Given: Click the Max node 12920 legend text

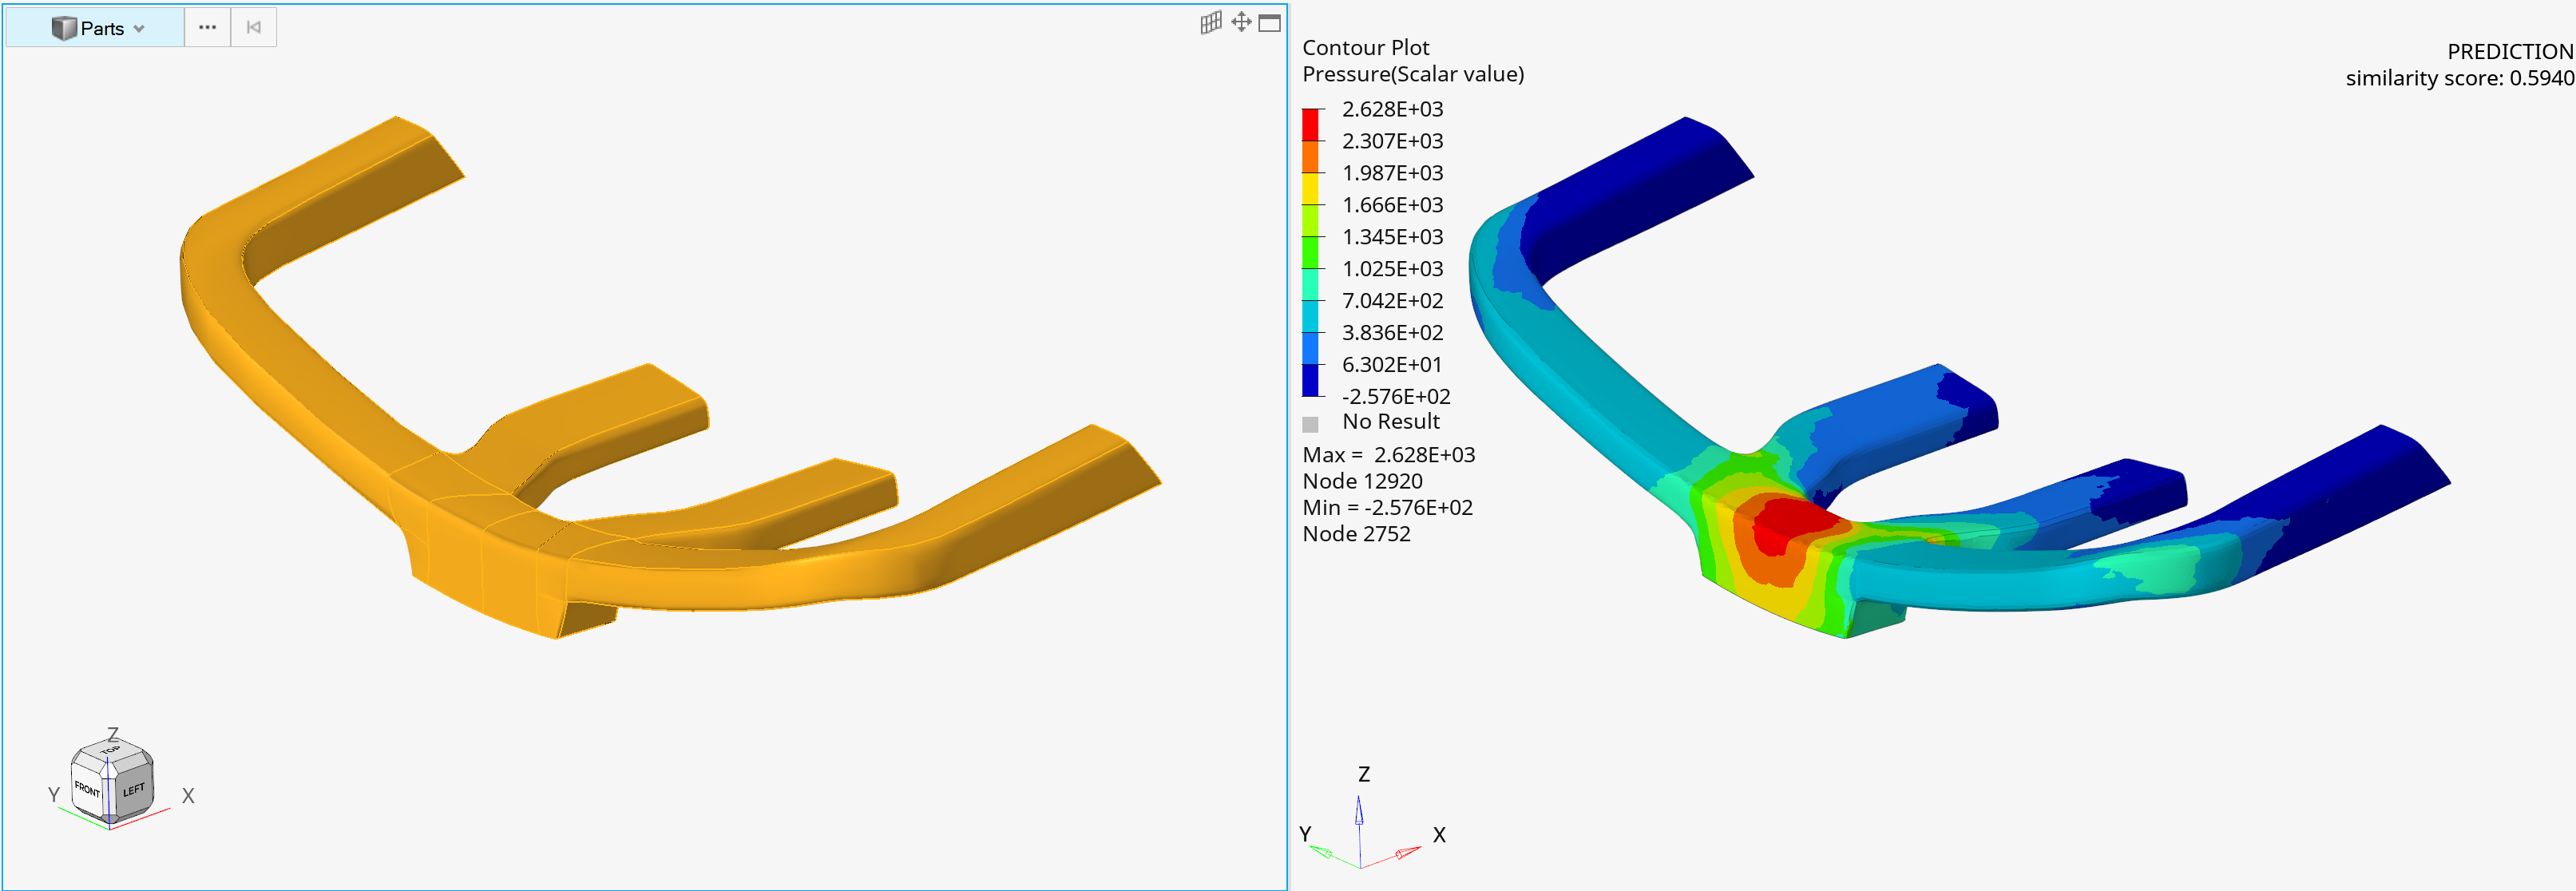Looking at the screenshot, I should 1362,481.
